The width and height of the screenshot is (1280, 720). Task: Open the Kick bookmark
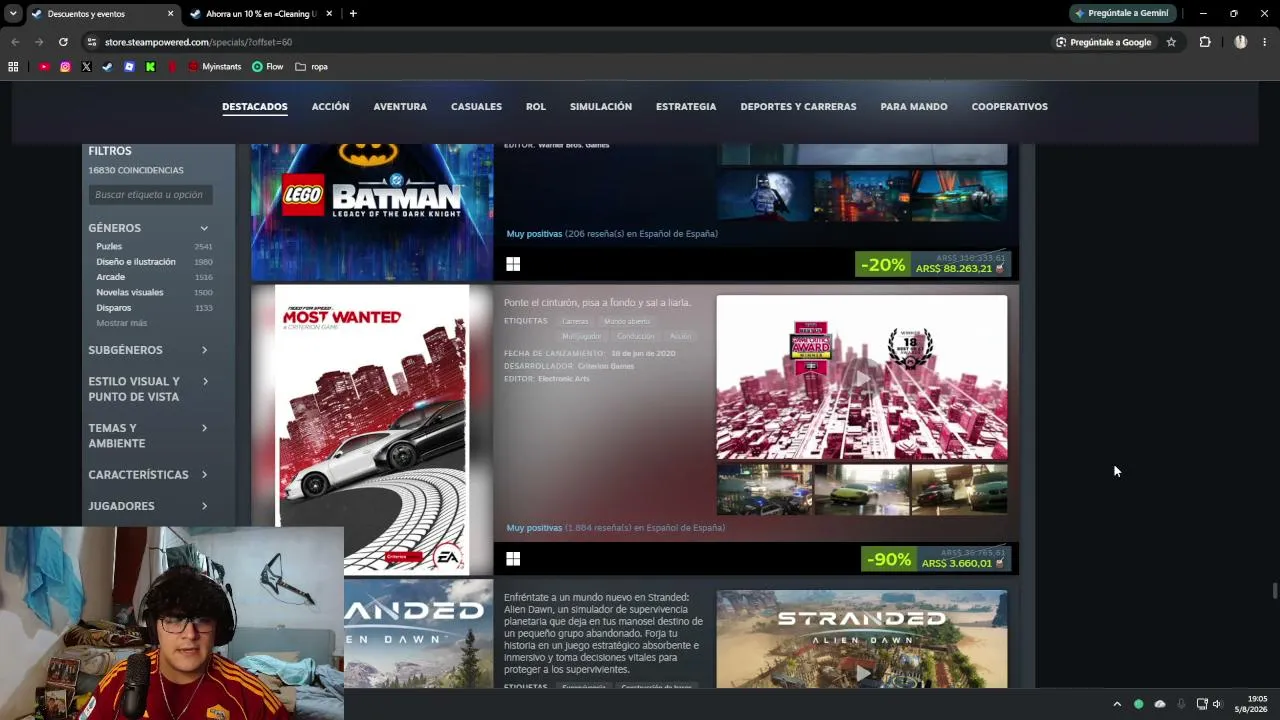pos(150,67)
